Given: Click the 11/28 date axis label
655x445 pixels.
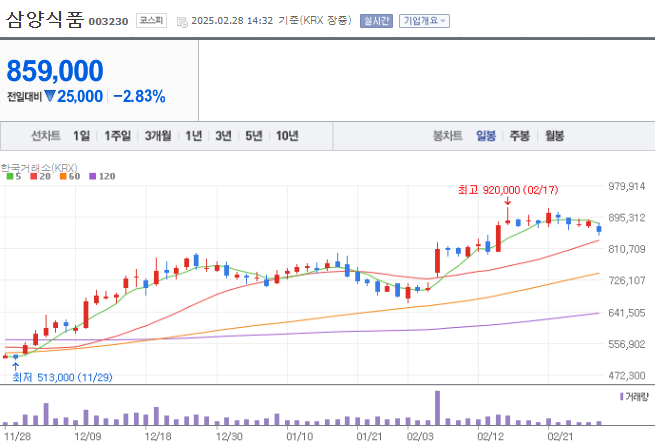Looking at the screenshot, I should (x=17, y=437).
